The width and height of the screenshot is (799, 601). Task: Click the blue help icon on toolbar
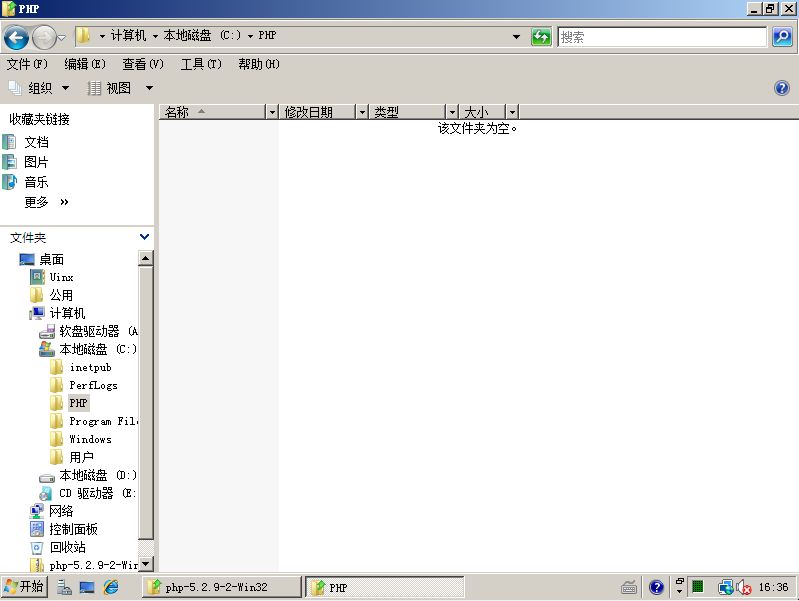(782, 88)
